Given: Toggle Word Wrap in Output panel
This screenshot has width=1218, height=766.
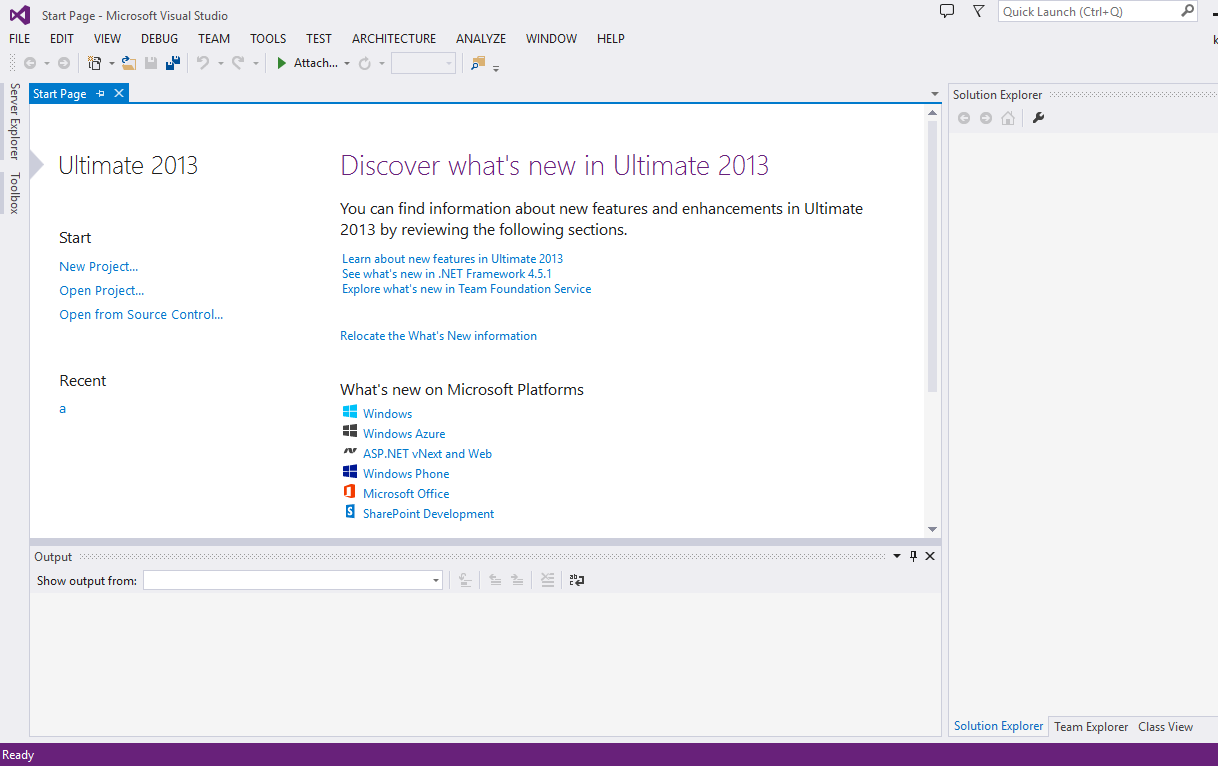Looking at the screenshot, I should click(x=577, y=580).
